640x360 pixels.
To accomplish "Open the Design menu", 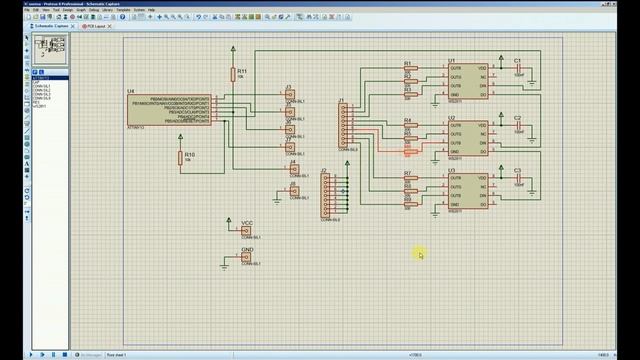I will click(68, 10).
